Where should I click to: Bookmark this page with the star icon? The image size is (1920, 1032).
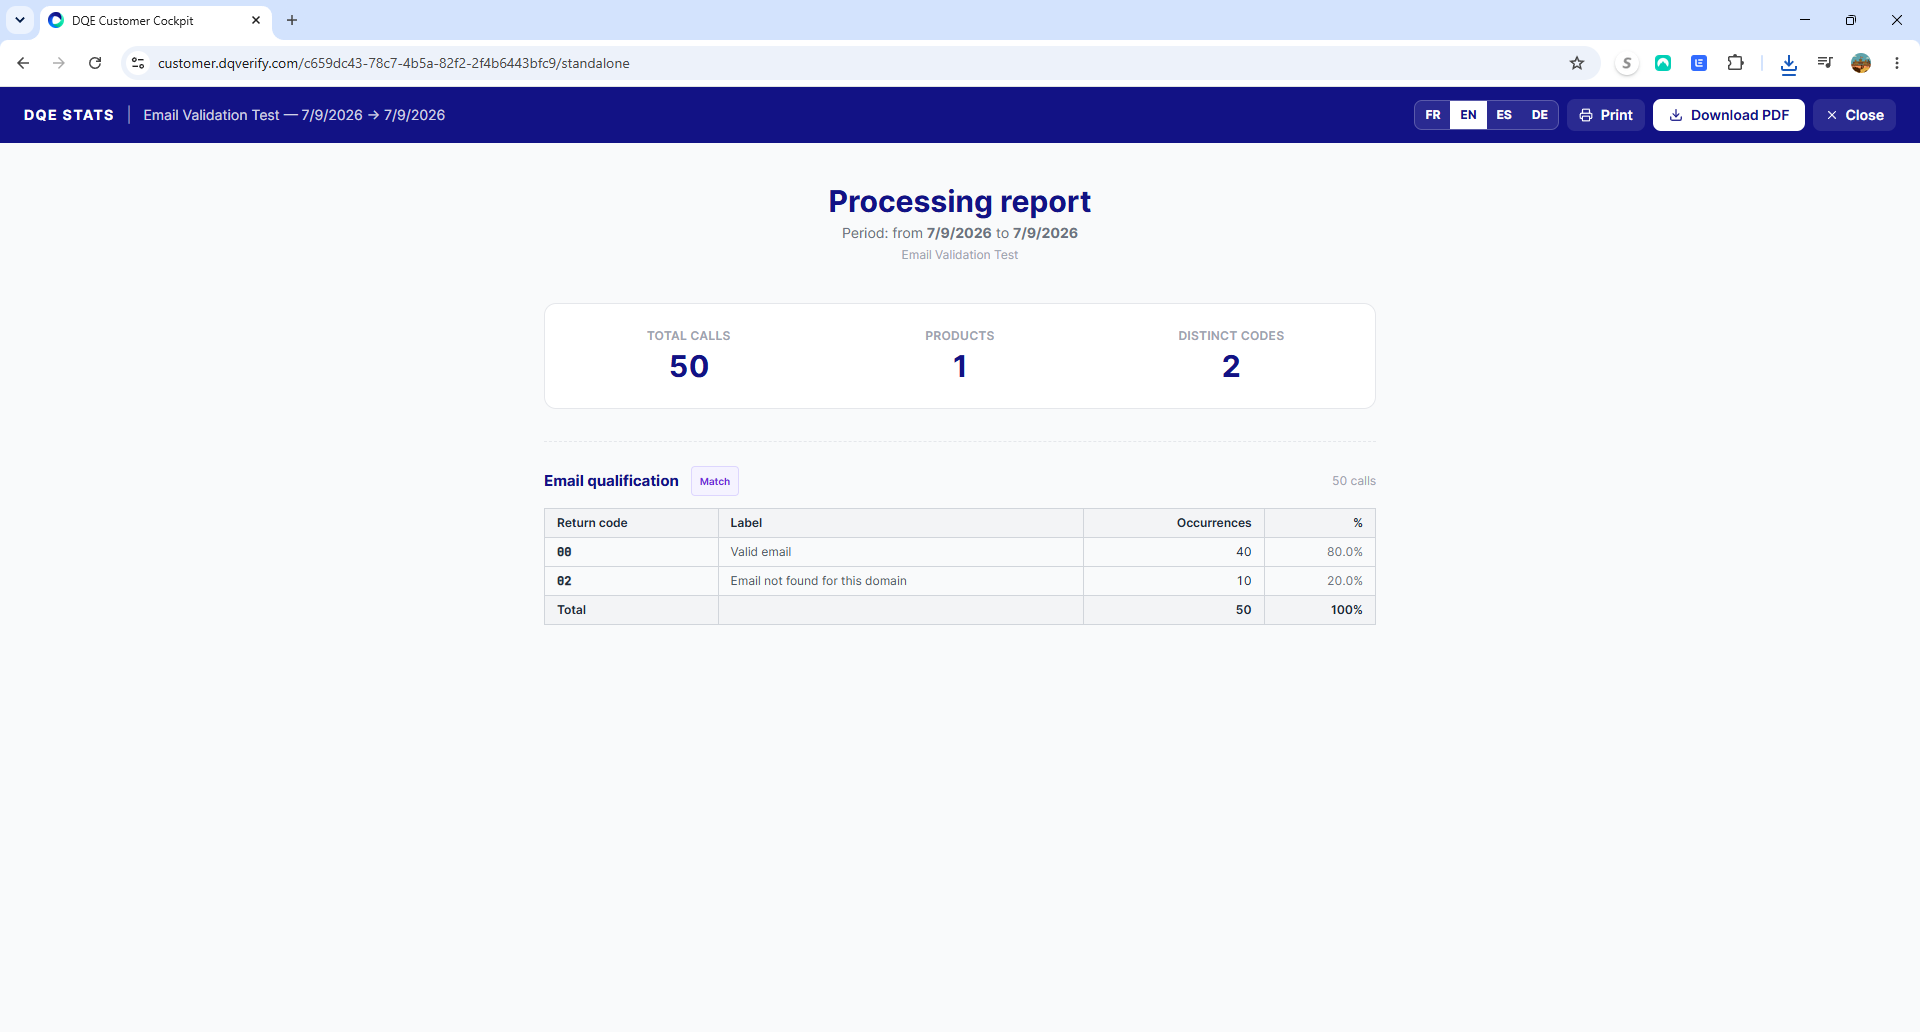[x=1577, y=63]
